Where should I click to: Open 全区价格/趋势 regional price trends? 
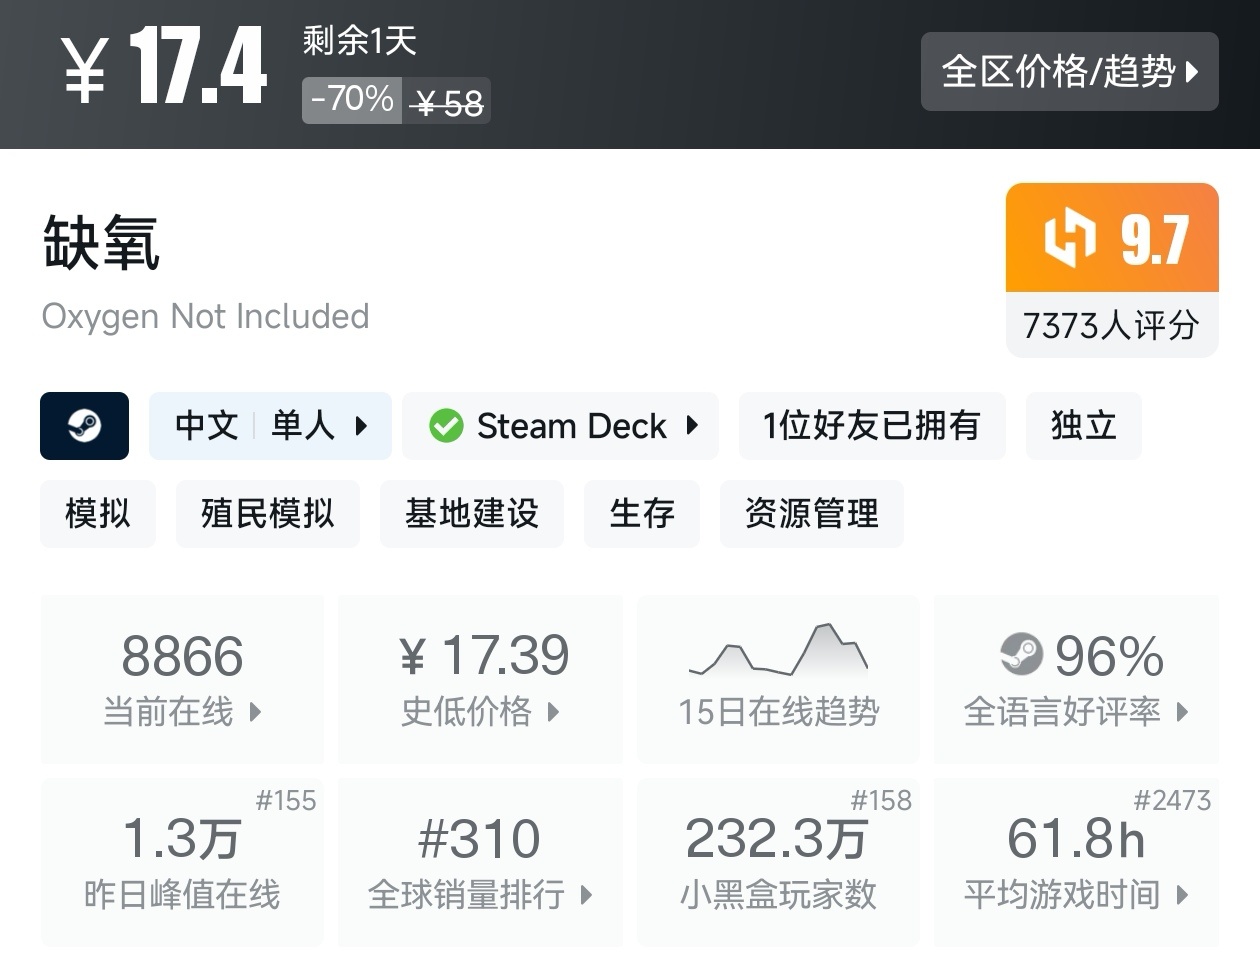coord(1069,71)
